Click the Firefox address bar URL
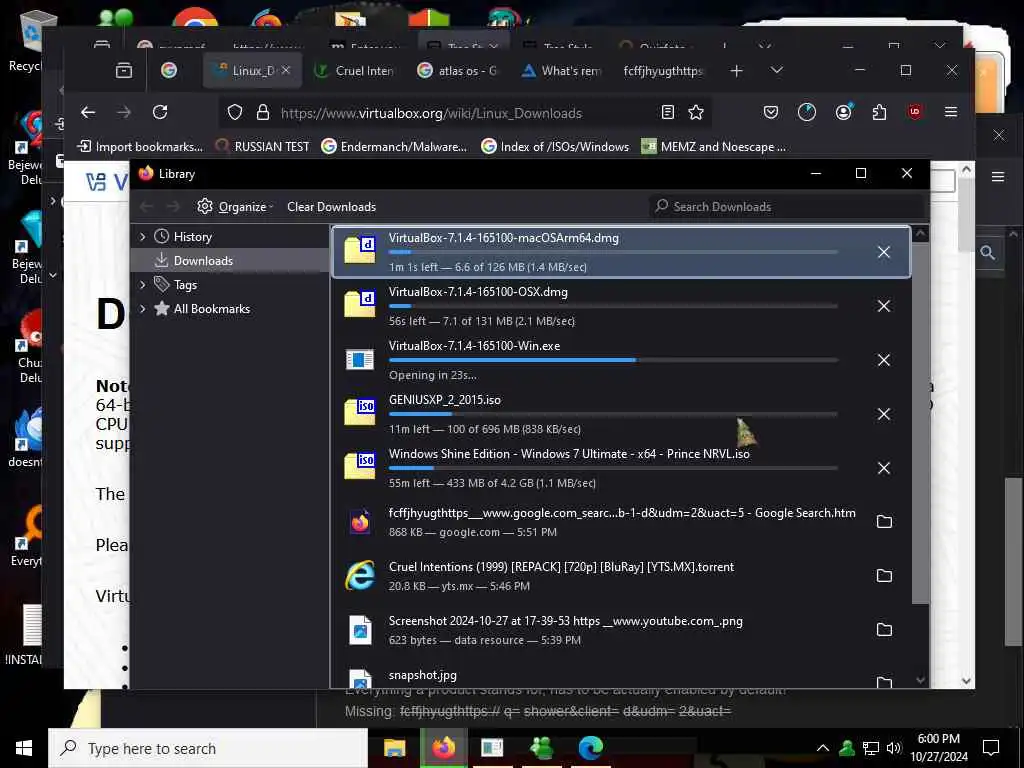This screenshot has height=768, width=1024. click(x=431, y=113)
